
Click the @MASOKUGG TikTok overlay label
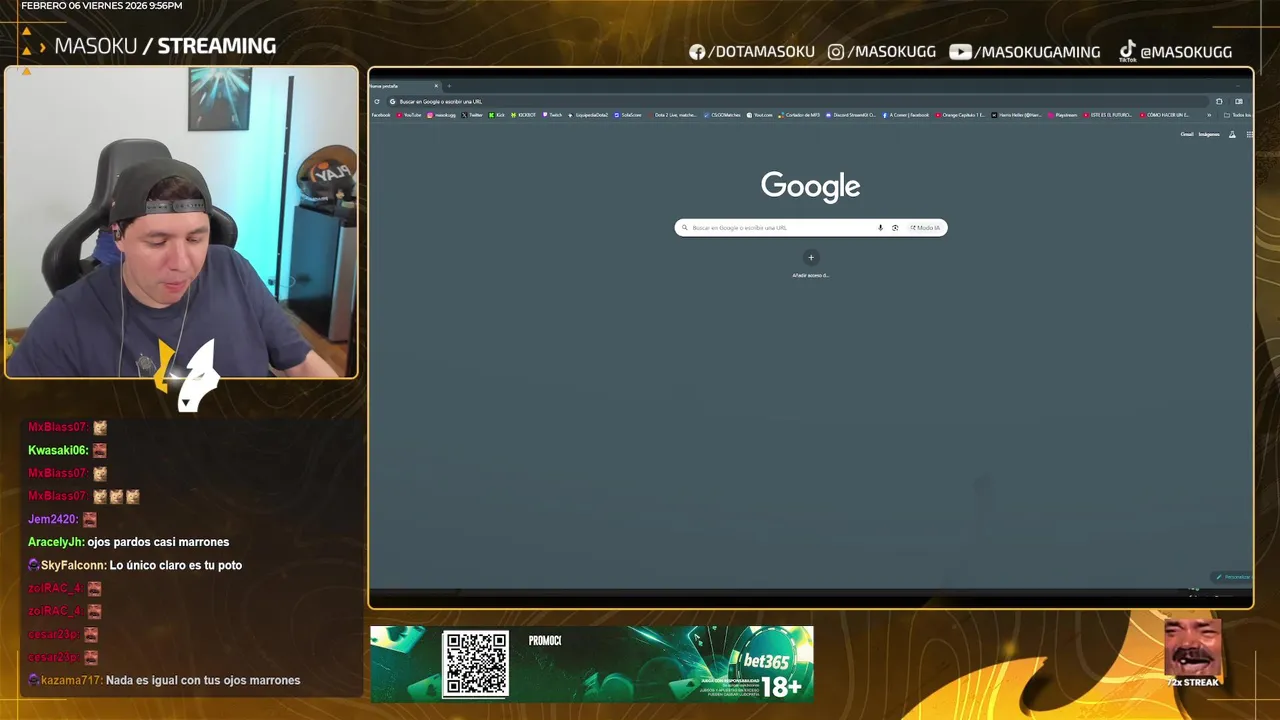click(x=1175, y=52)
